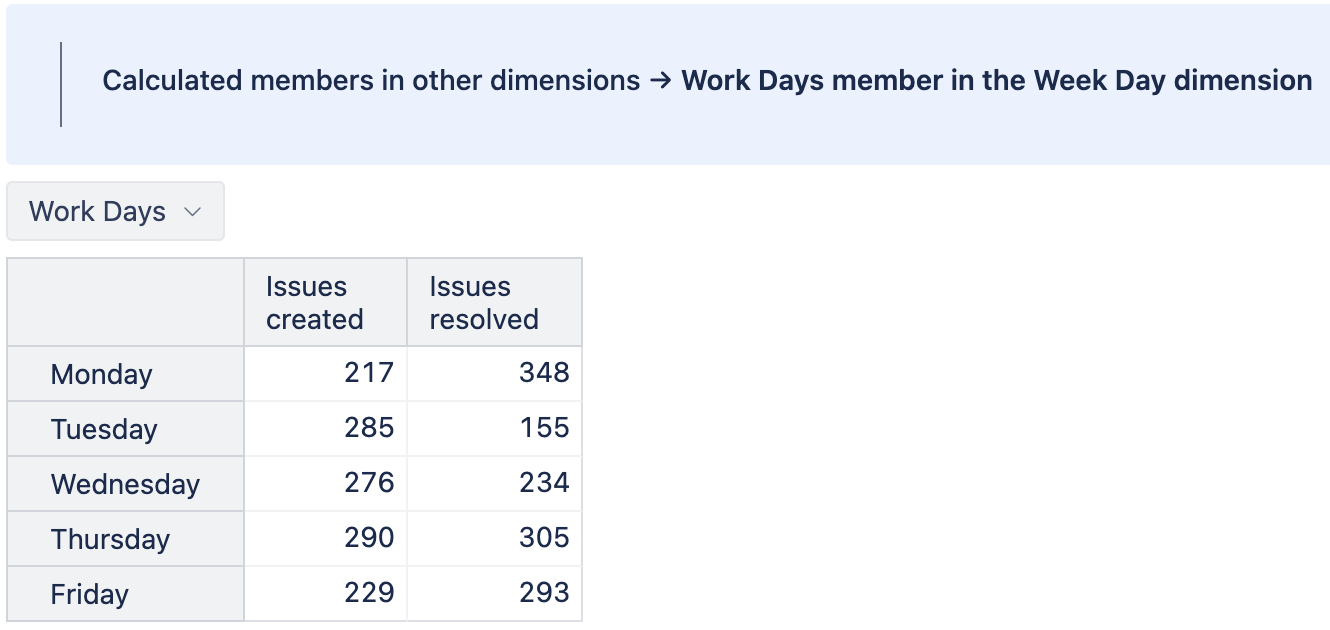Click Thursday's Issues resolved value 305
Viewport: 1330px width, 630px height.
click(x=544, y=538)
